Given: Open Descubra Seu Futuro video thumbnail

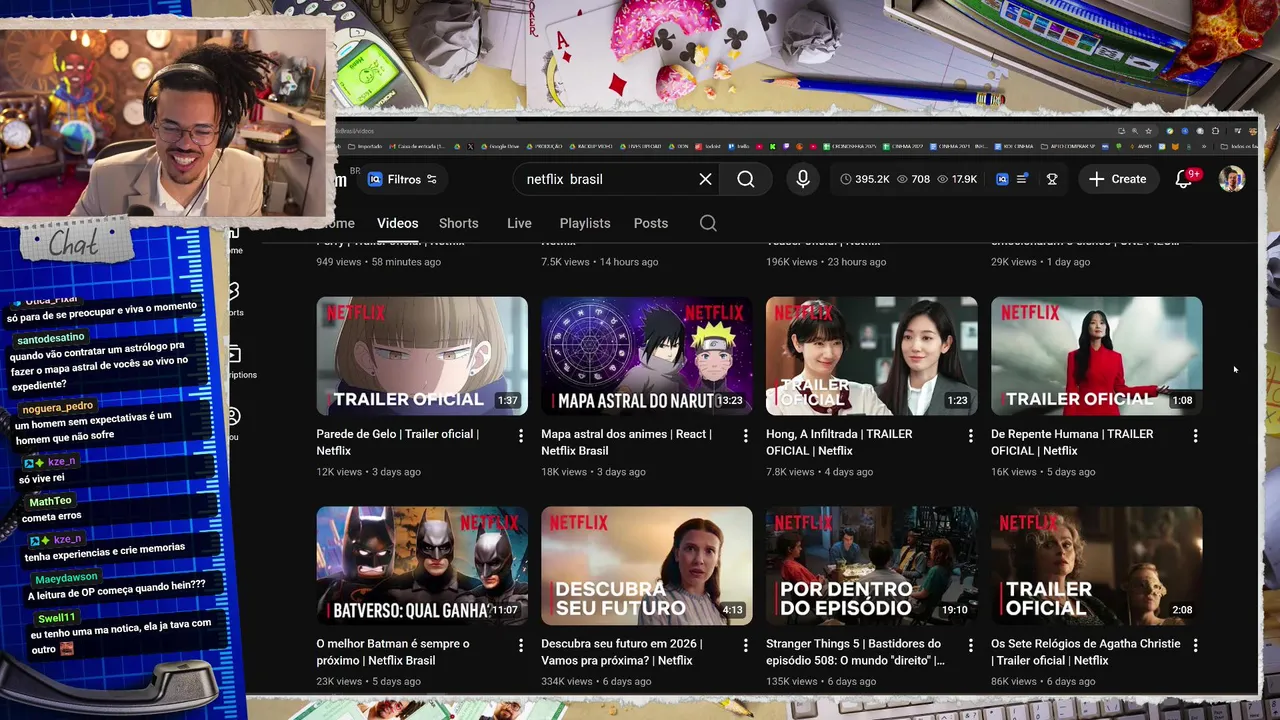Looking at the screenshot, I should (x=647, y=565).
